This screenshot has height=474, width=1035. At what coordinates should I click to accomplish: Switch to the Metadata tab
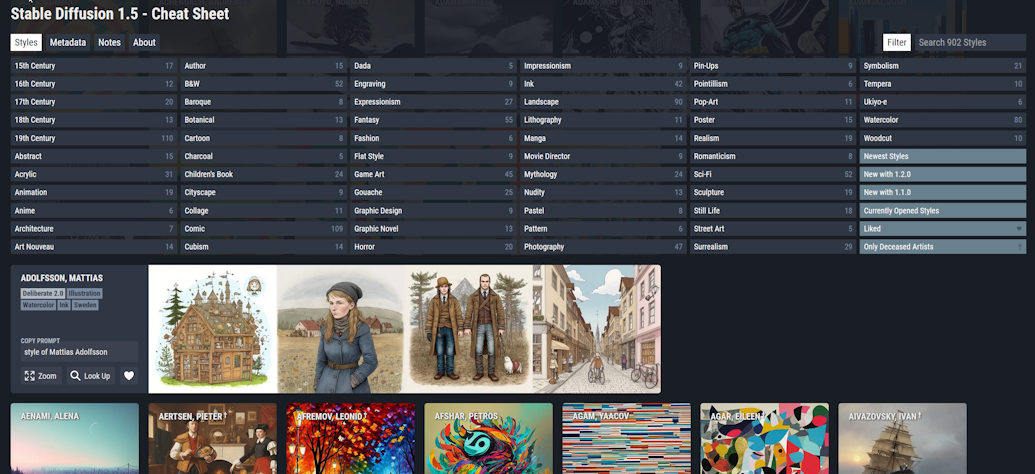click(x=68, y=42)
